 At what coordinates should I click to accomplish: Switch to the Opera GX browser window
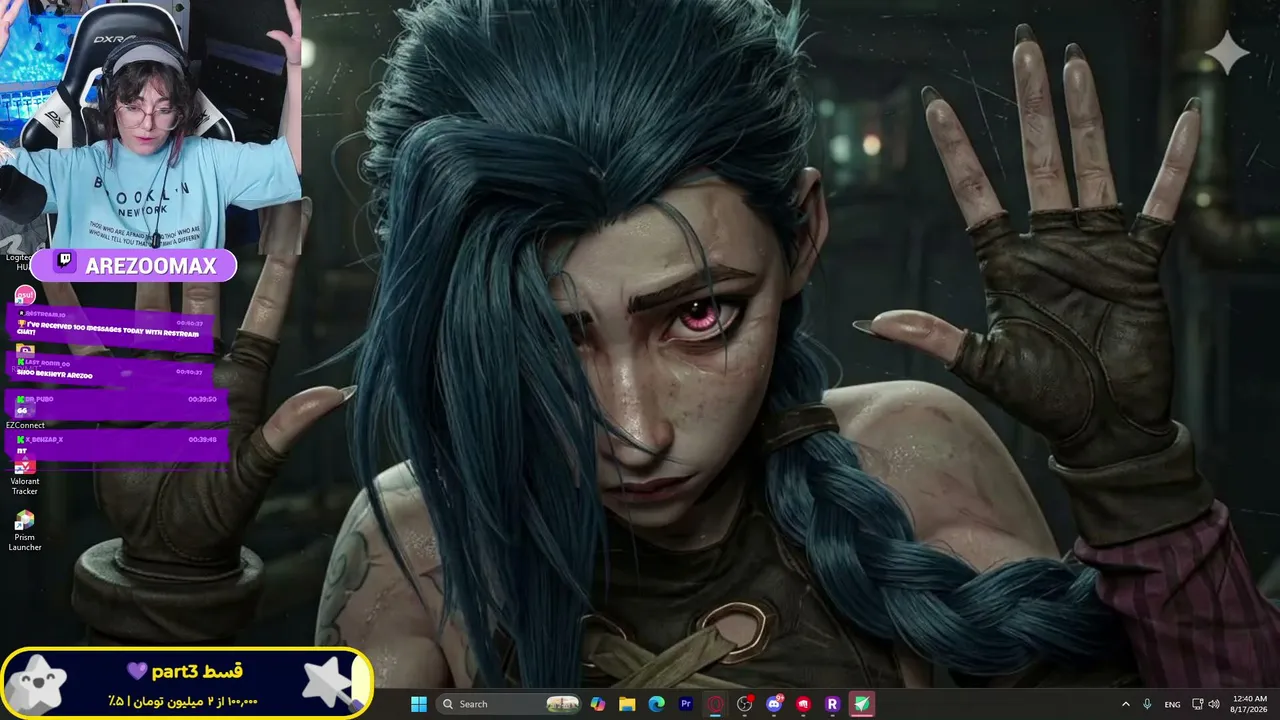pos(715,704)
